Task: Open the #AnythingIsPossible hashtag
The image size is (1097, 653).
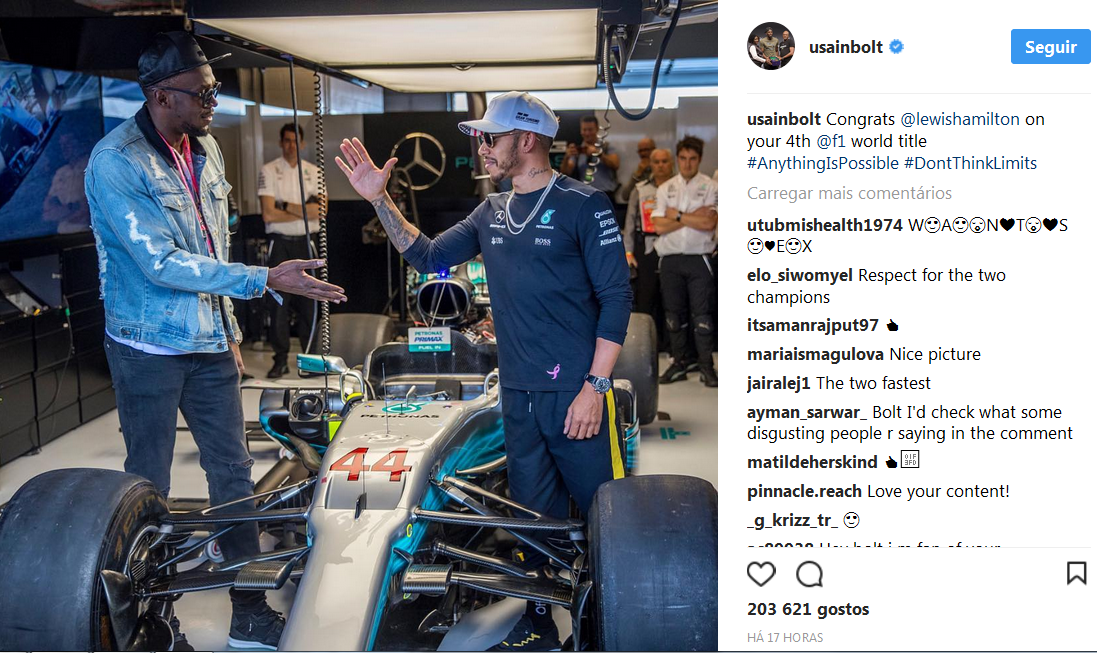Action: pos(823,164)
